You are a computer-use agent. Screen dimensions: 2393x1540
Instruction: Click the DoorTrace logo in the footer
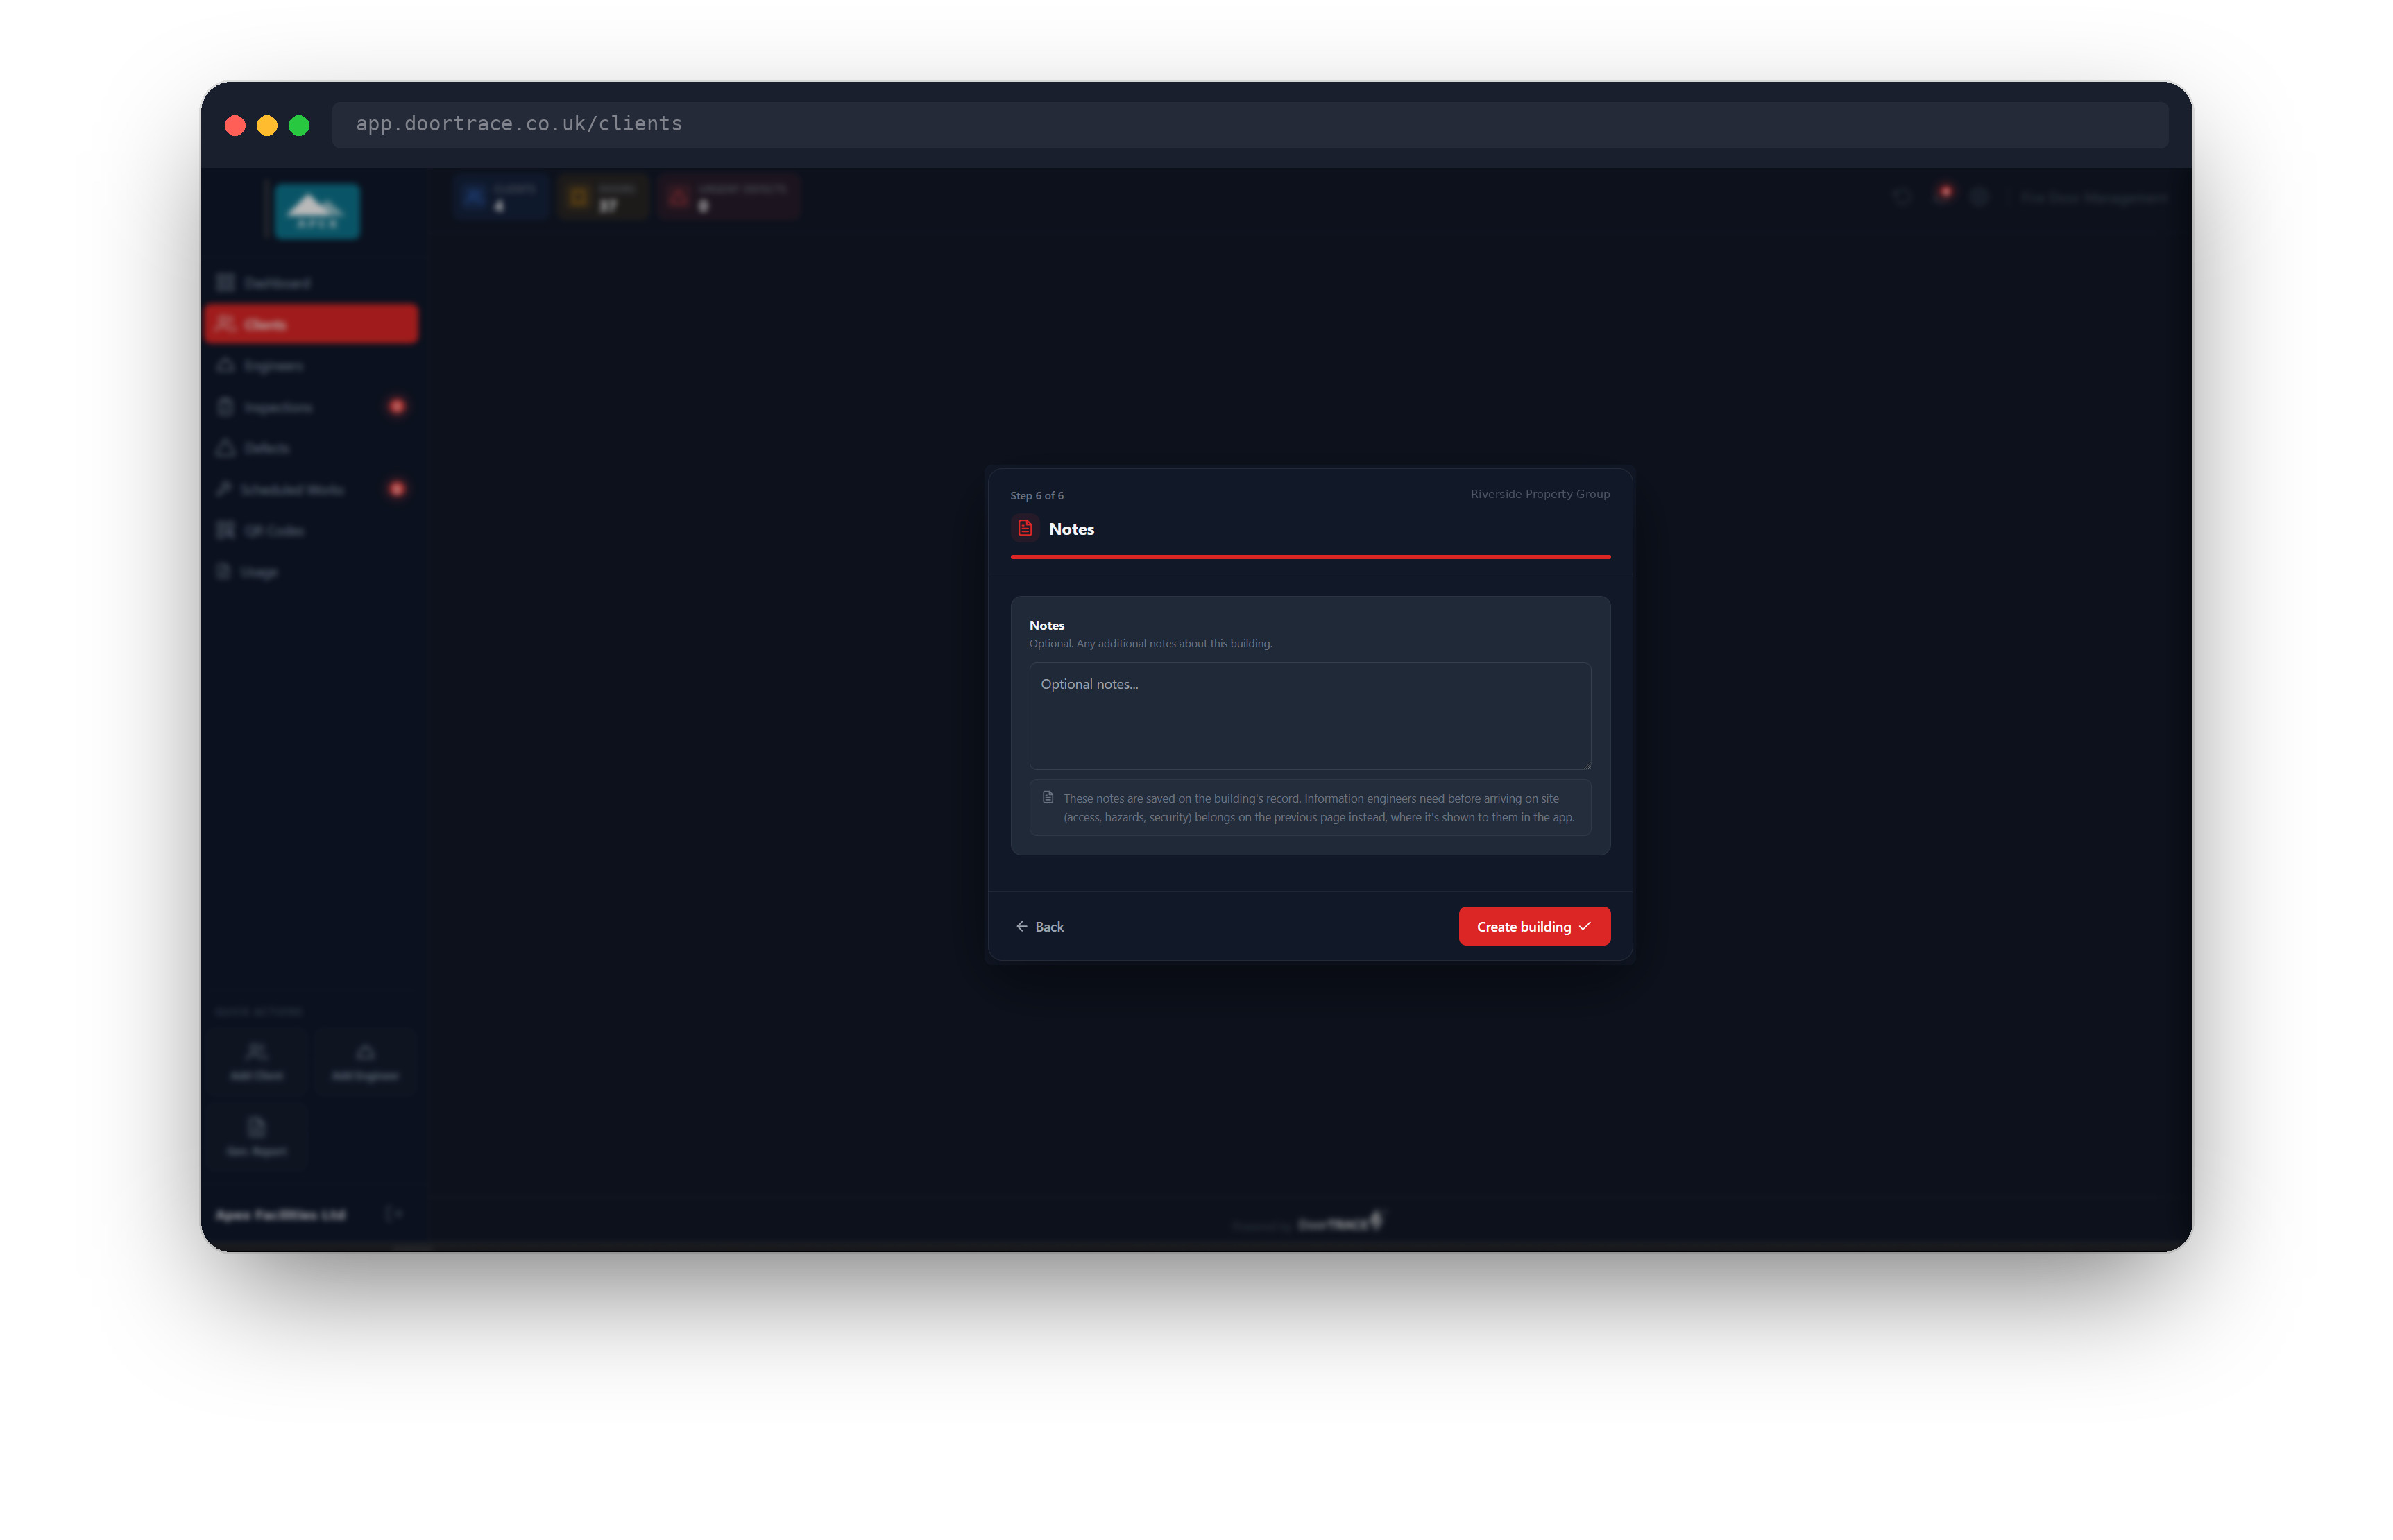[x=1340, y=1223]
